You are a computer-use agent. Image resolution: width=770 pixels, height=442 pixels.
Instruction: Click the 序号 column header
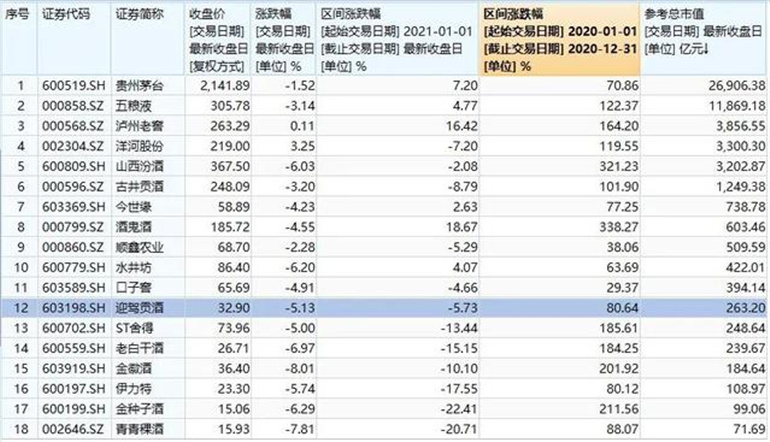click(x=17, y=14)
